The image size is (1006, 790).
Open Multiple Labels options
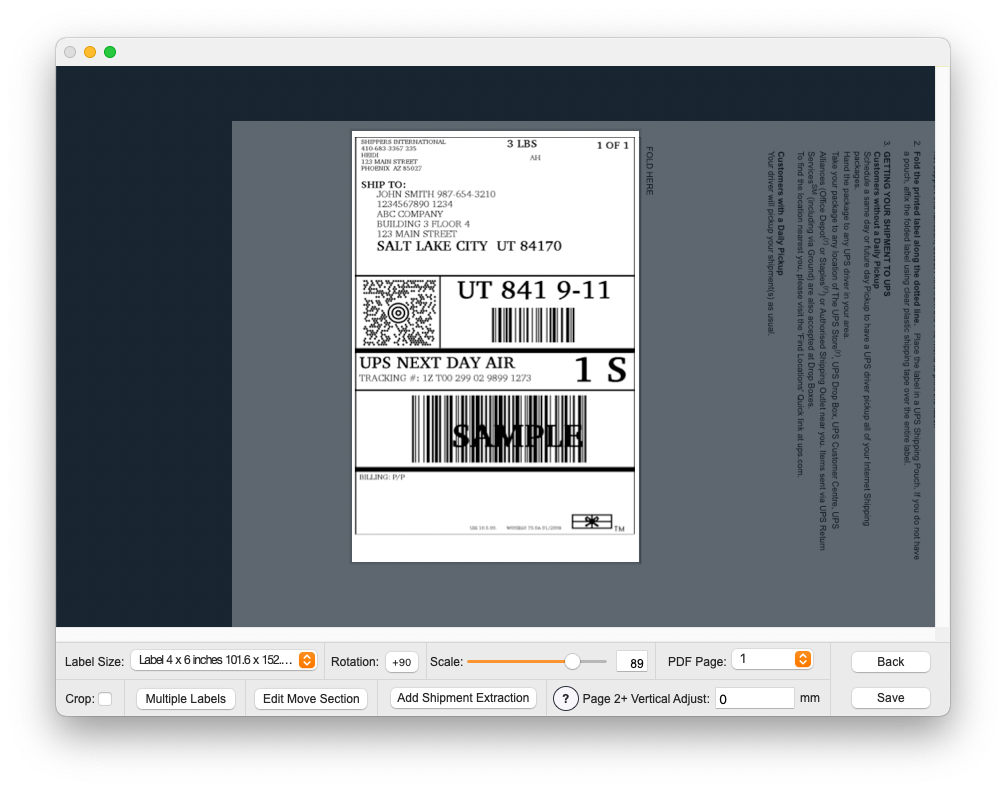185,699
